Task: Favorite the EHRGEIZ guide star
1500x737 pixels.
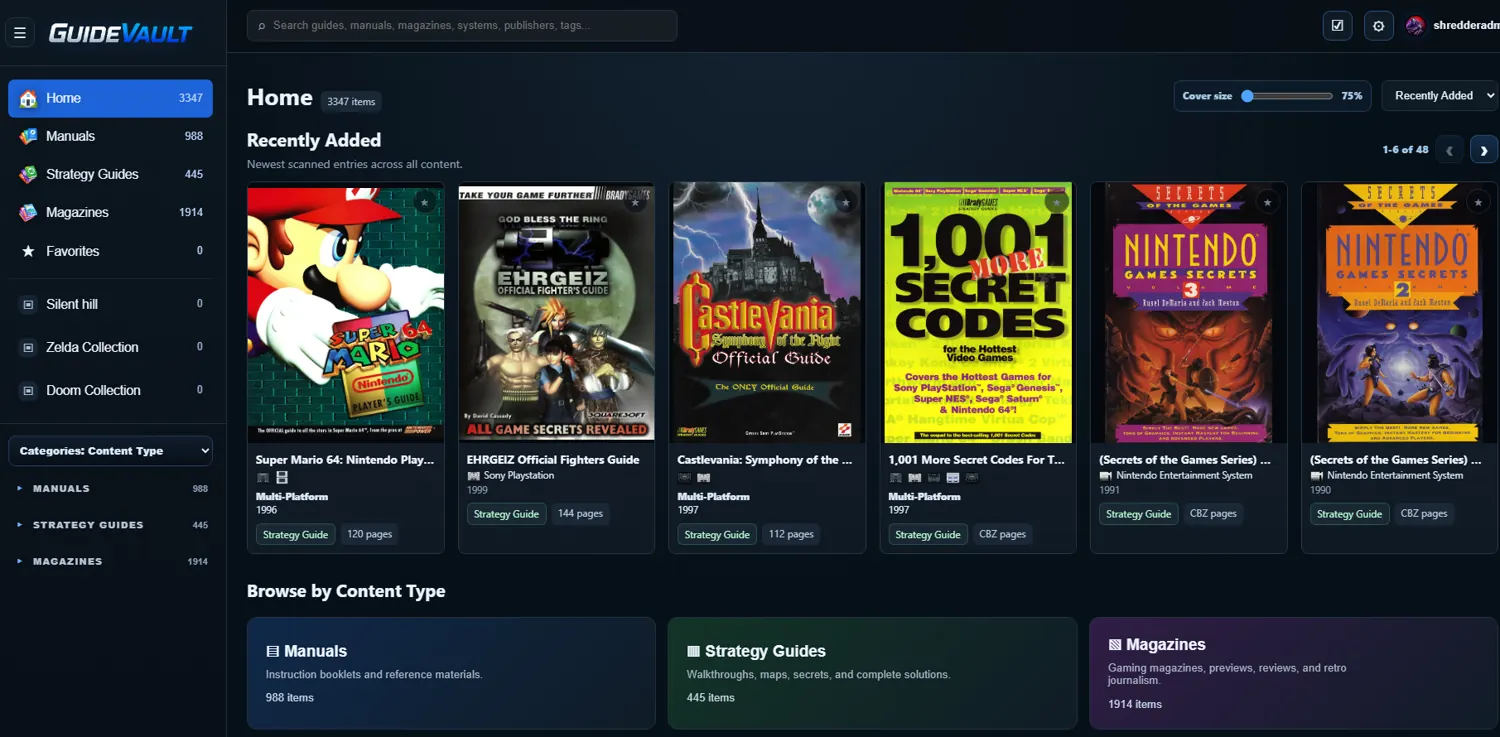Action: click(635, 202)
